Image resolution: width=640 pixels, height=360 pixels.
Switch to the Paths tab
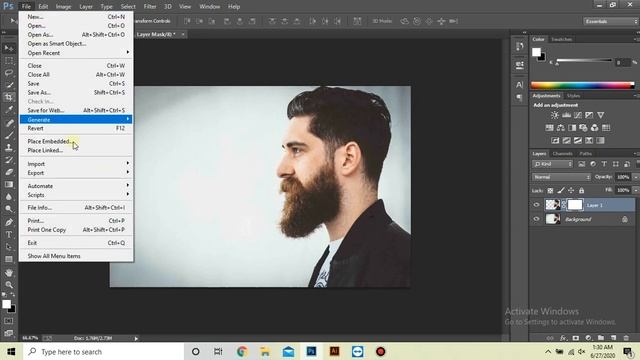pos(585,153)
